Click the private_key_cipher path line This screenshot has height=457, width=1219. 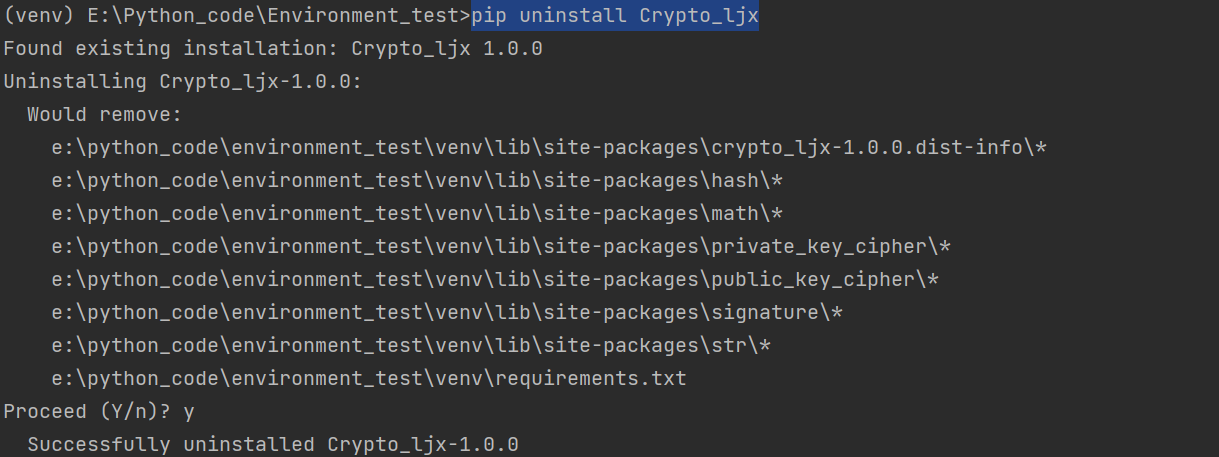[x=501, y=247]
